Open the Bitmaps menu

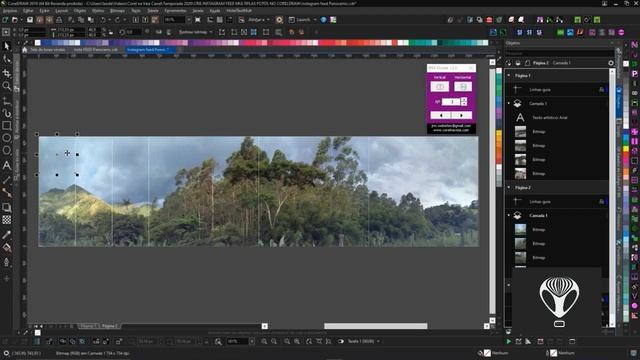tap(117, 11)
